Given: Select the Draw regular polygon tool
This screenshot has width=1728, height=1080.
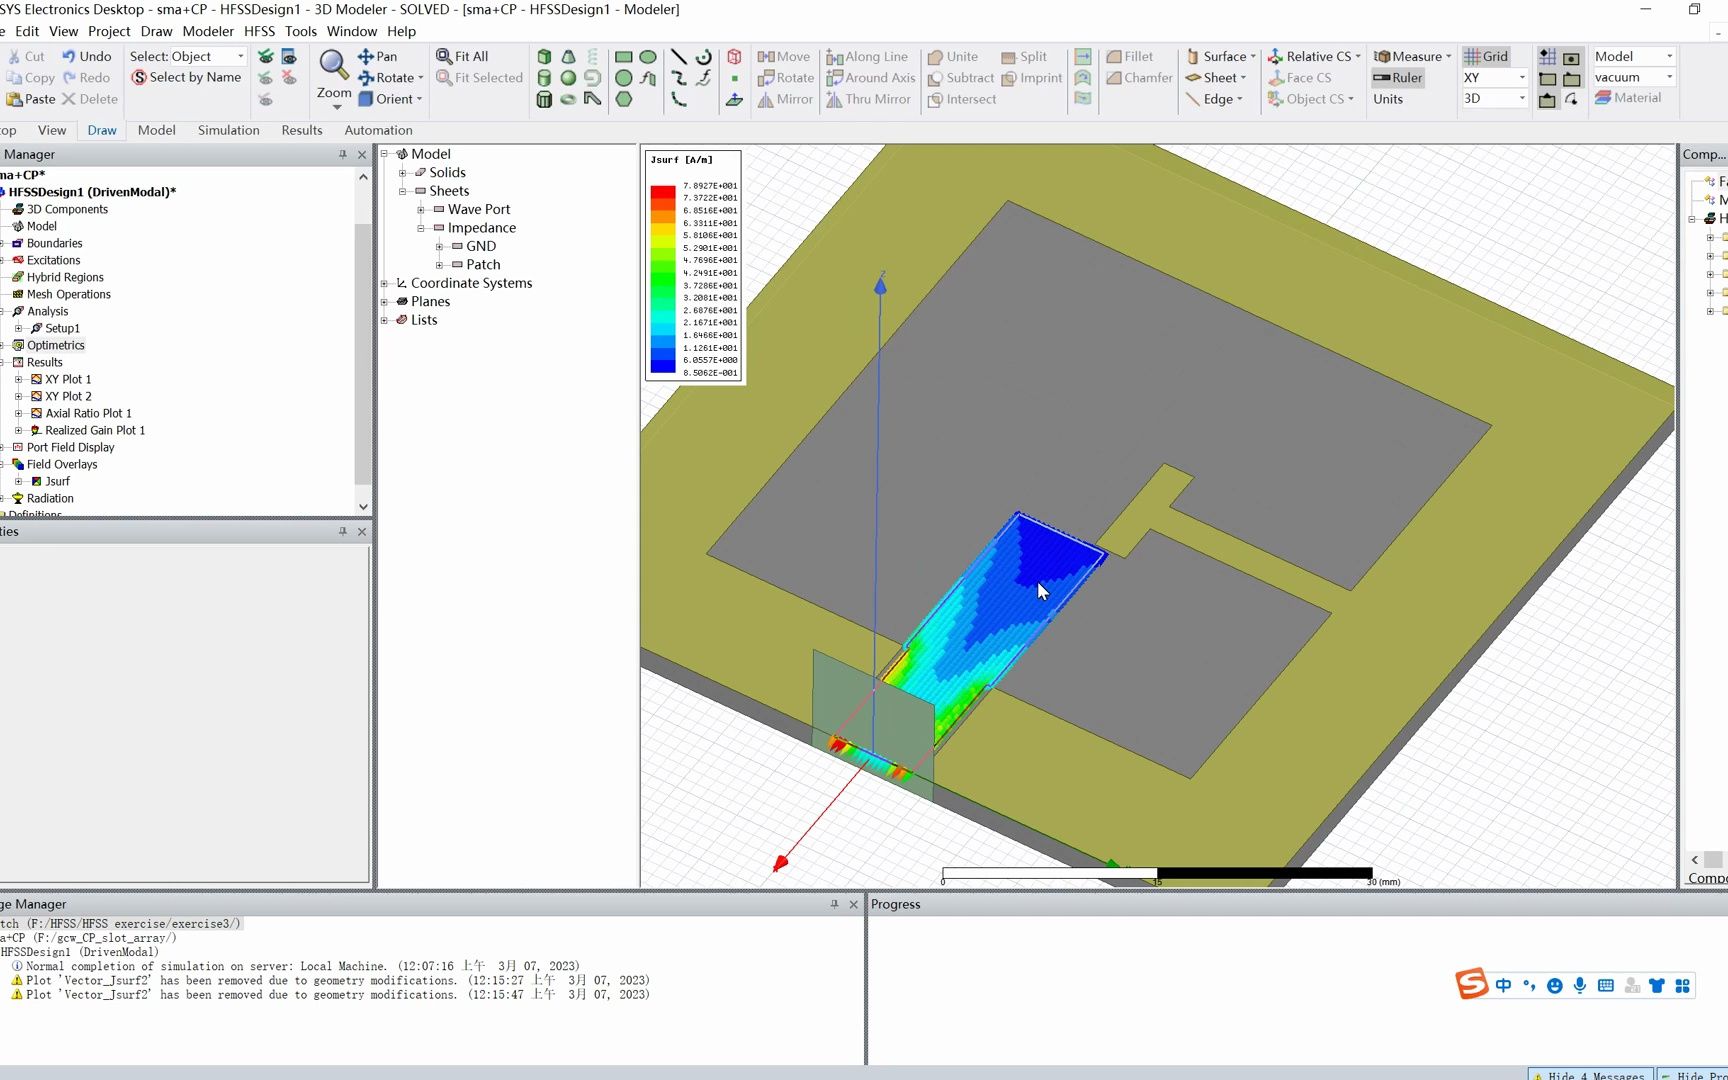Looking at the screenshot, I should click(624, 99).
